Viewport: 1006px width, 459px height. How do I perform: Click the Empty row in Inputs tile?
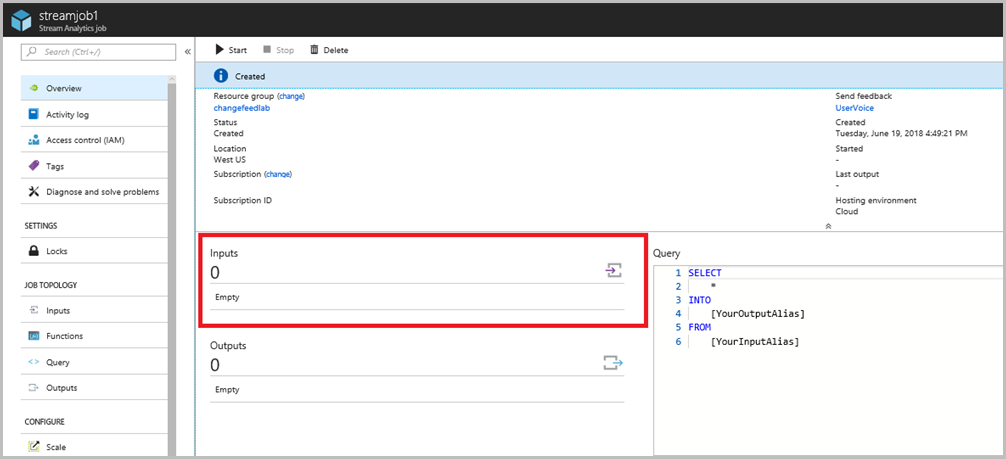(x=417, y=297)
